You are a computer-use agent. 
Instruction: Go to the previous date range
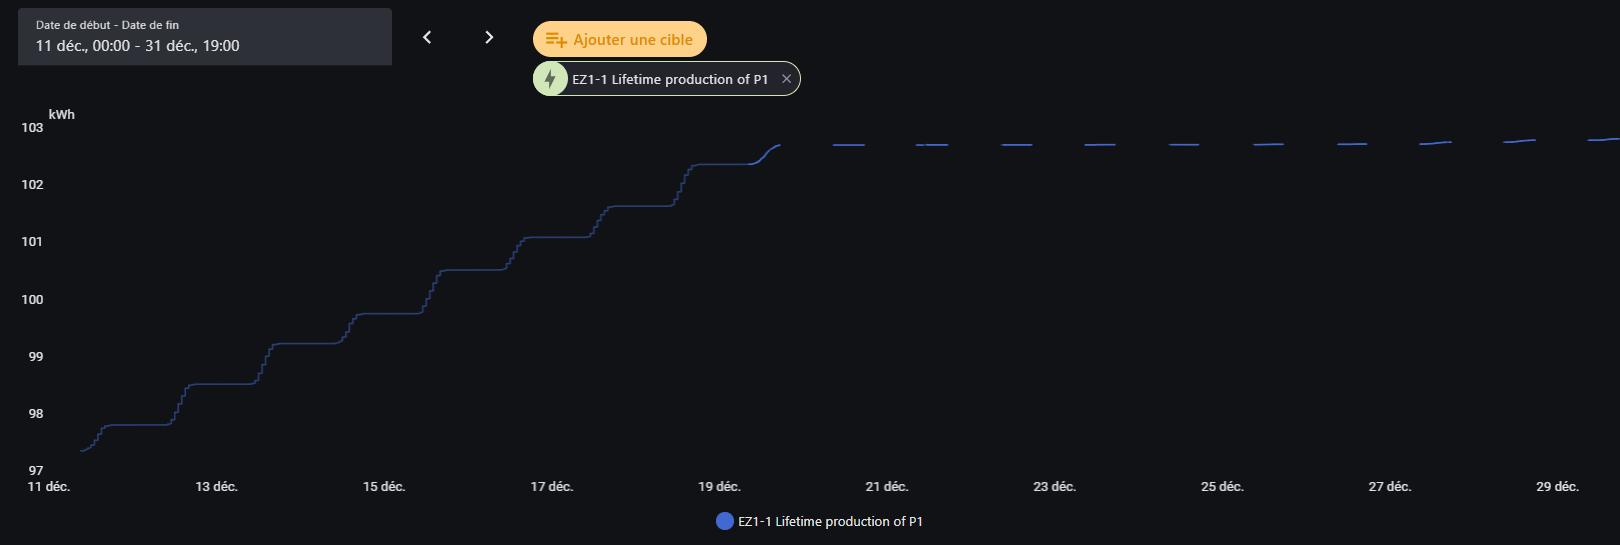427,37
